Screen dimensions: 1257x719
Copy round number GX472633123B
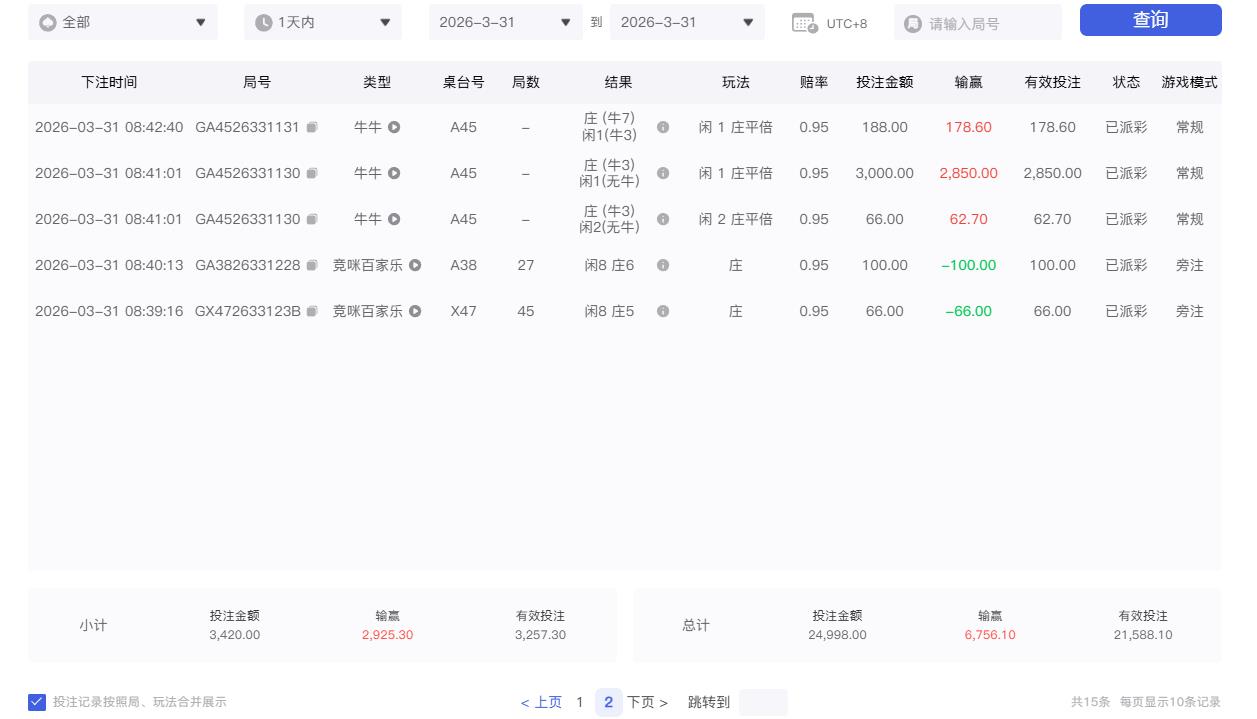click(x=312, y=311)
